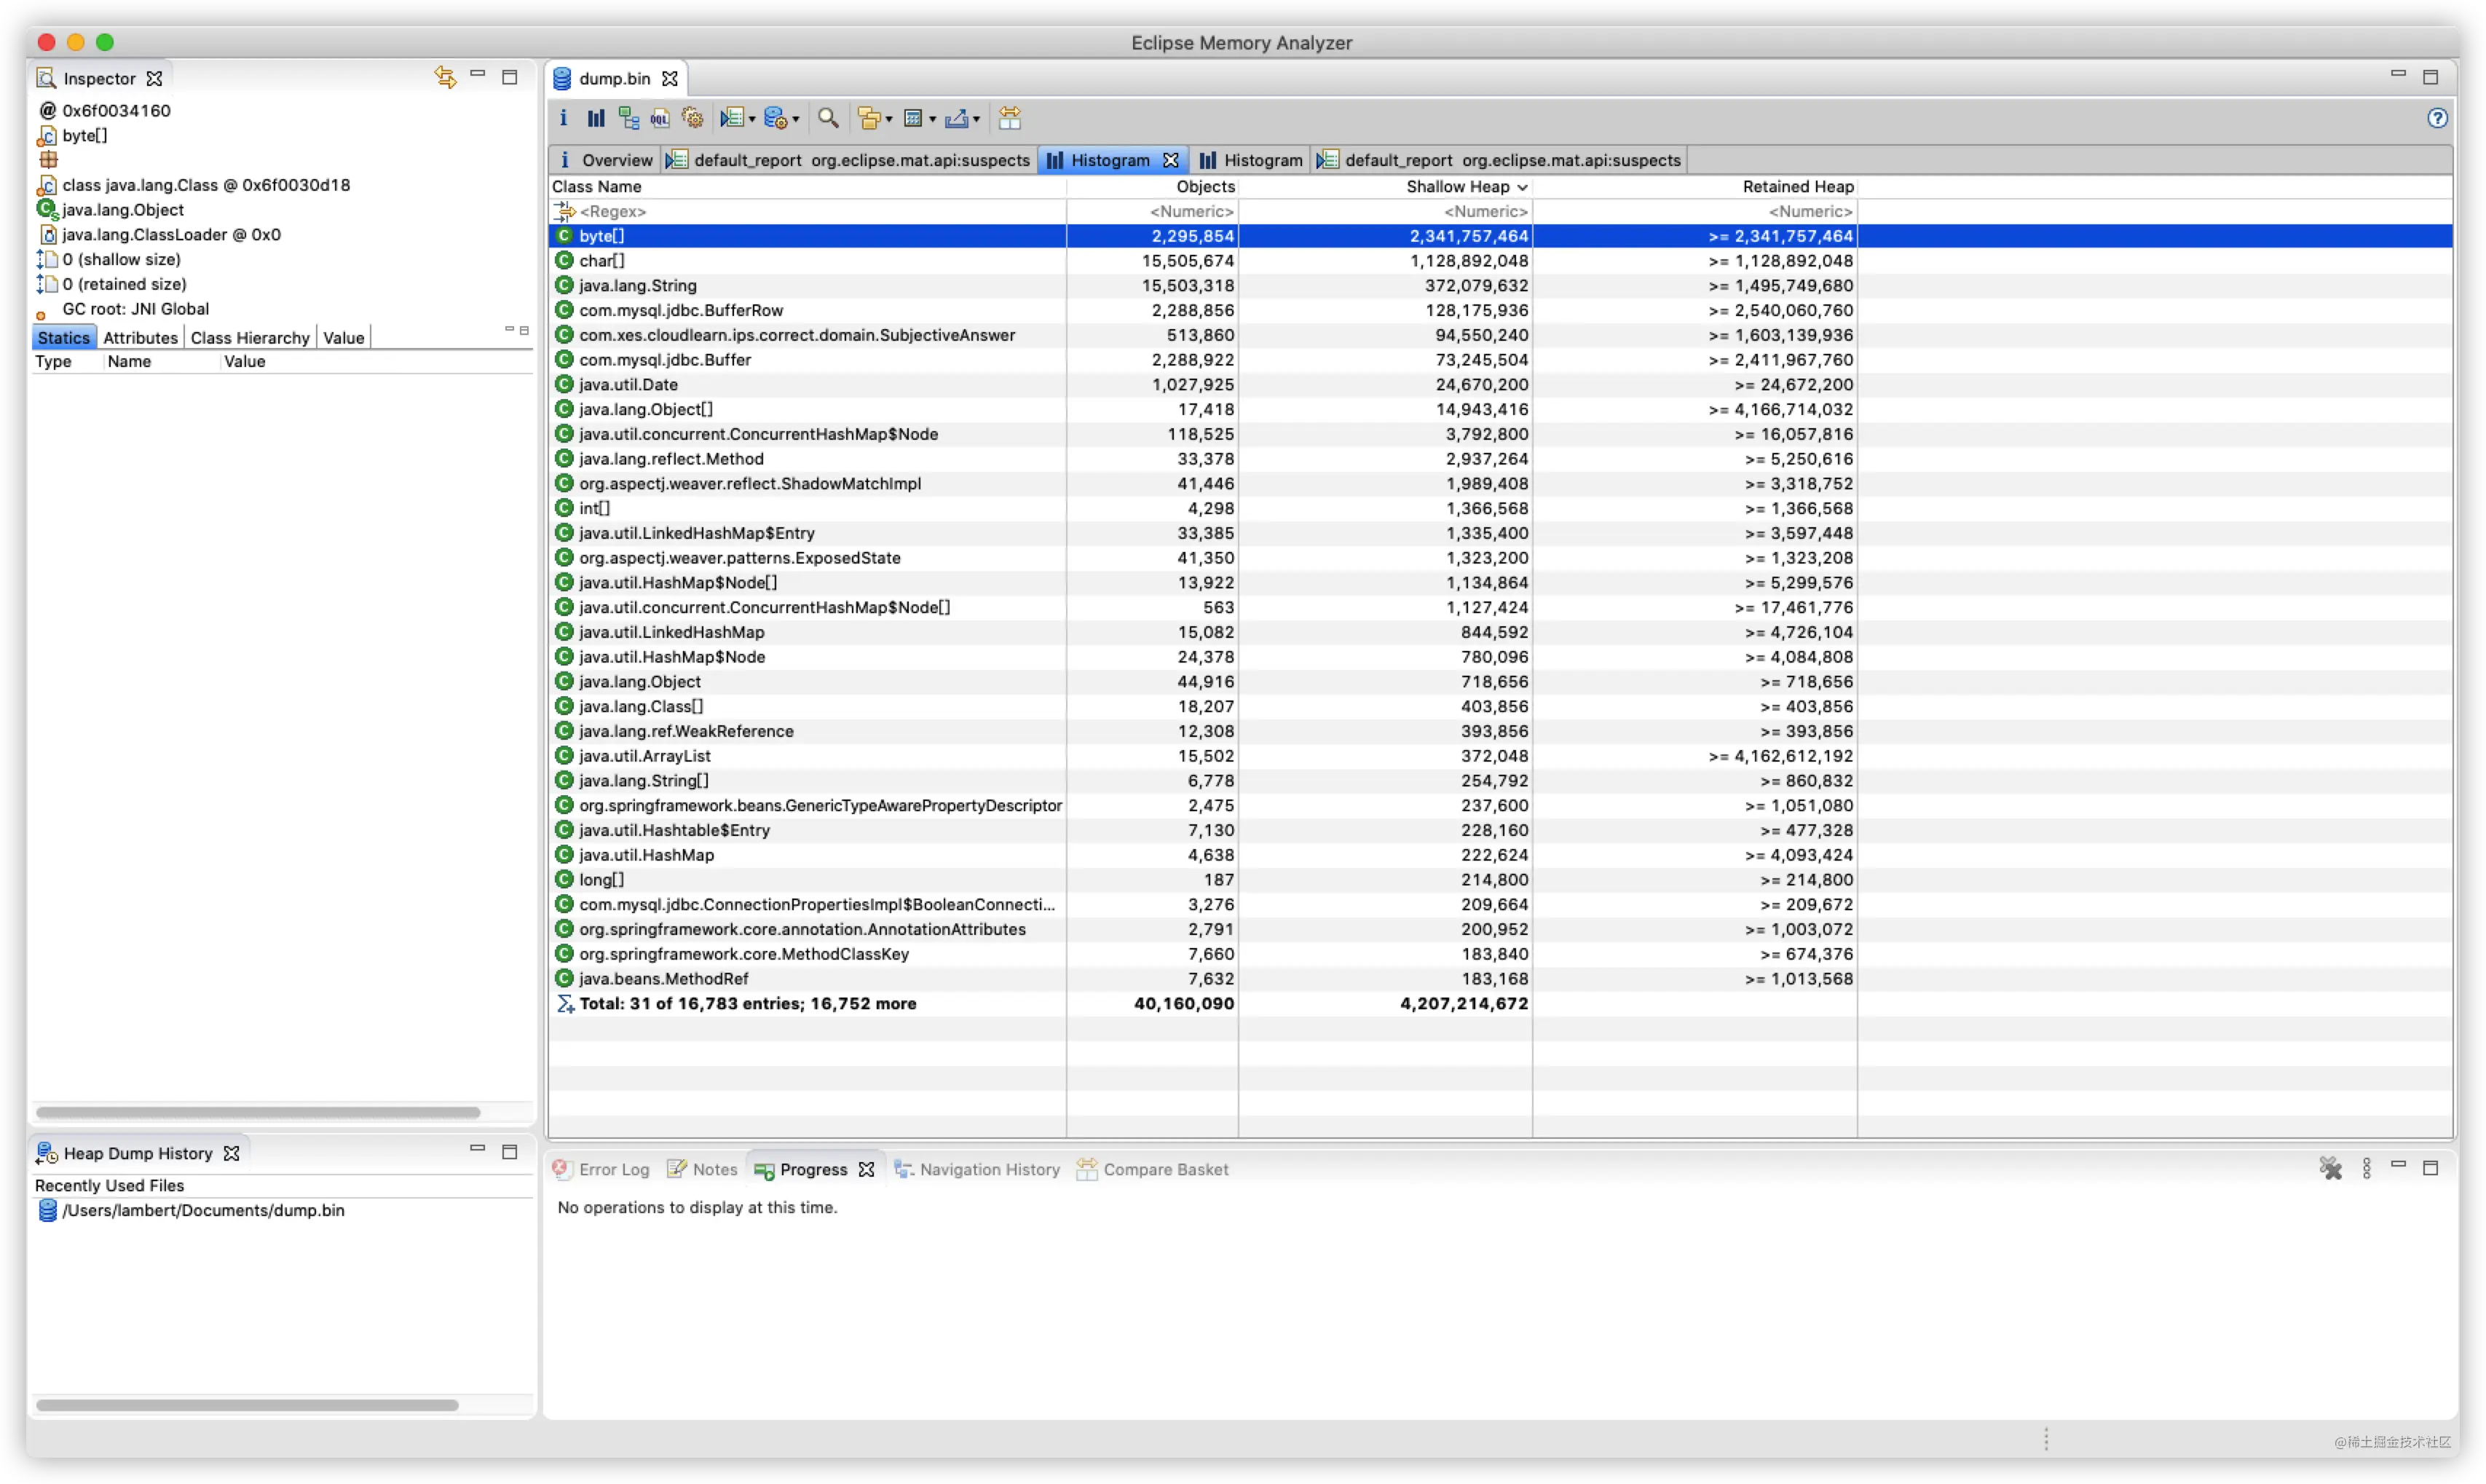The height and width of the screenshot is (1484, 2486).
Task: Select the inactive Histogram tab
Action: [1252, 160]
